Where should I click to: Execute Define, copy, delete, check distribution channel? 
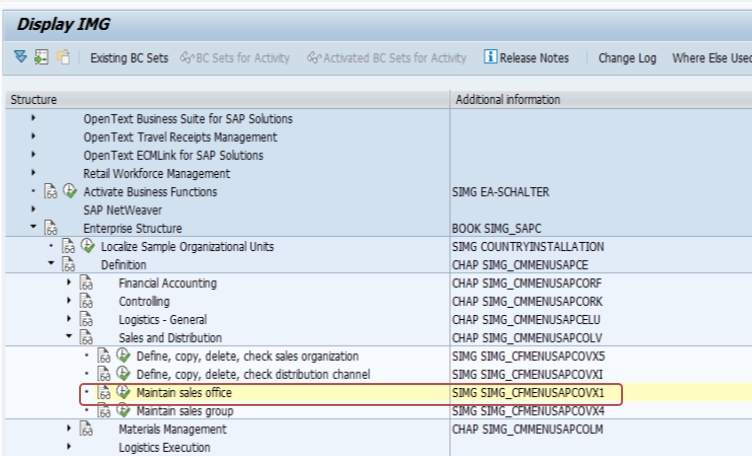(123, 373)
